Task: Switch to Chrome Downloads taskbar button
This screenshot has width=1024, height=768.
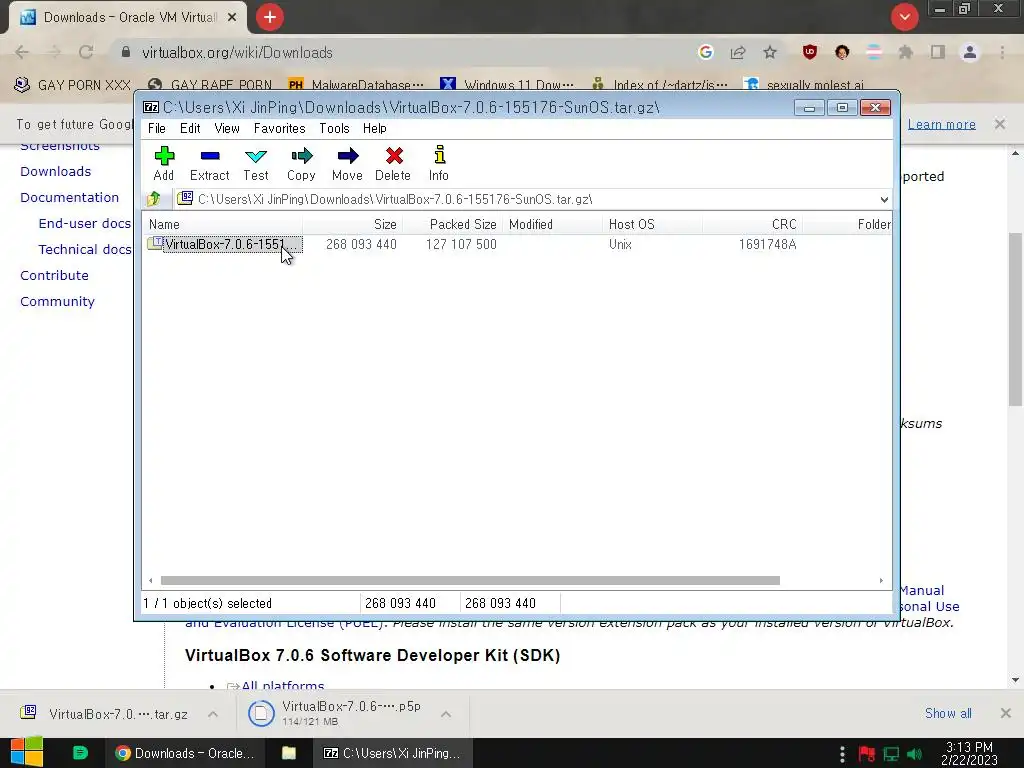Action: [185, 753]
